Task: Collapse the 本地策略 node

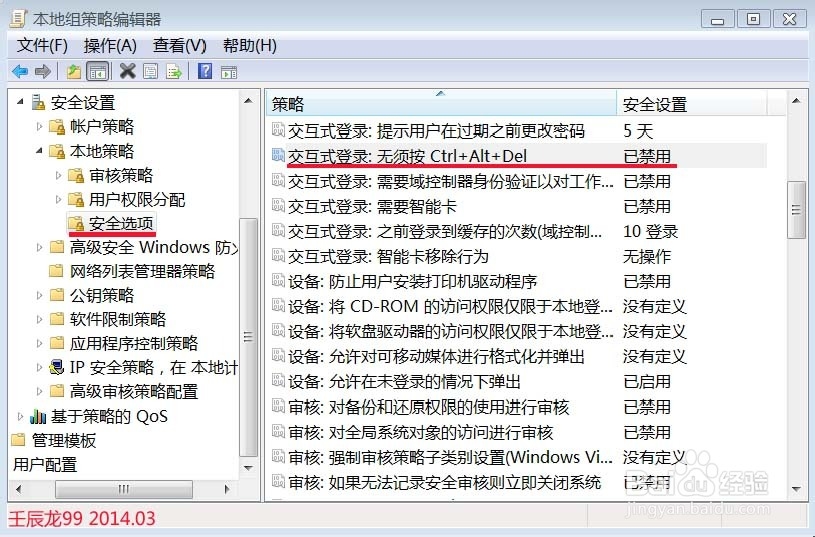Action: (x=40, y=151)
